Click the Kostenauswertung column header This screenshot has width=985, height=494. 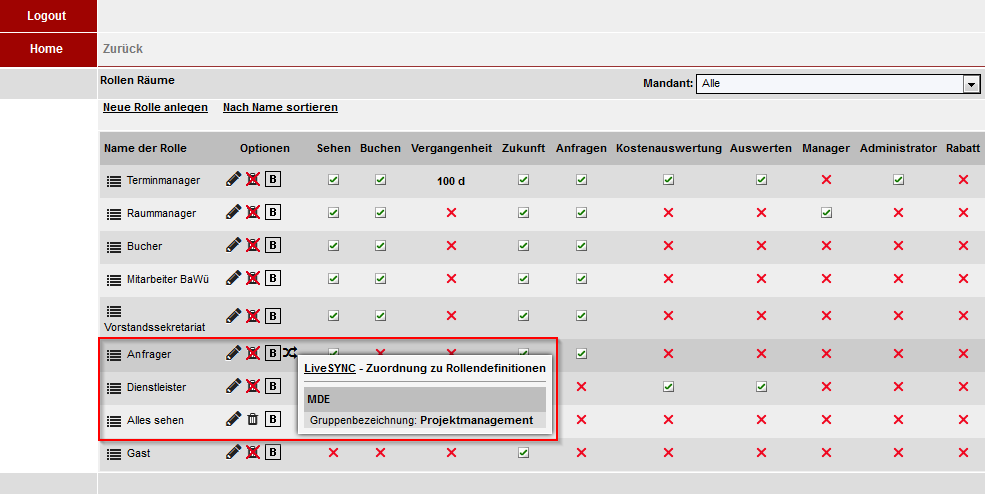pos(668,148)
